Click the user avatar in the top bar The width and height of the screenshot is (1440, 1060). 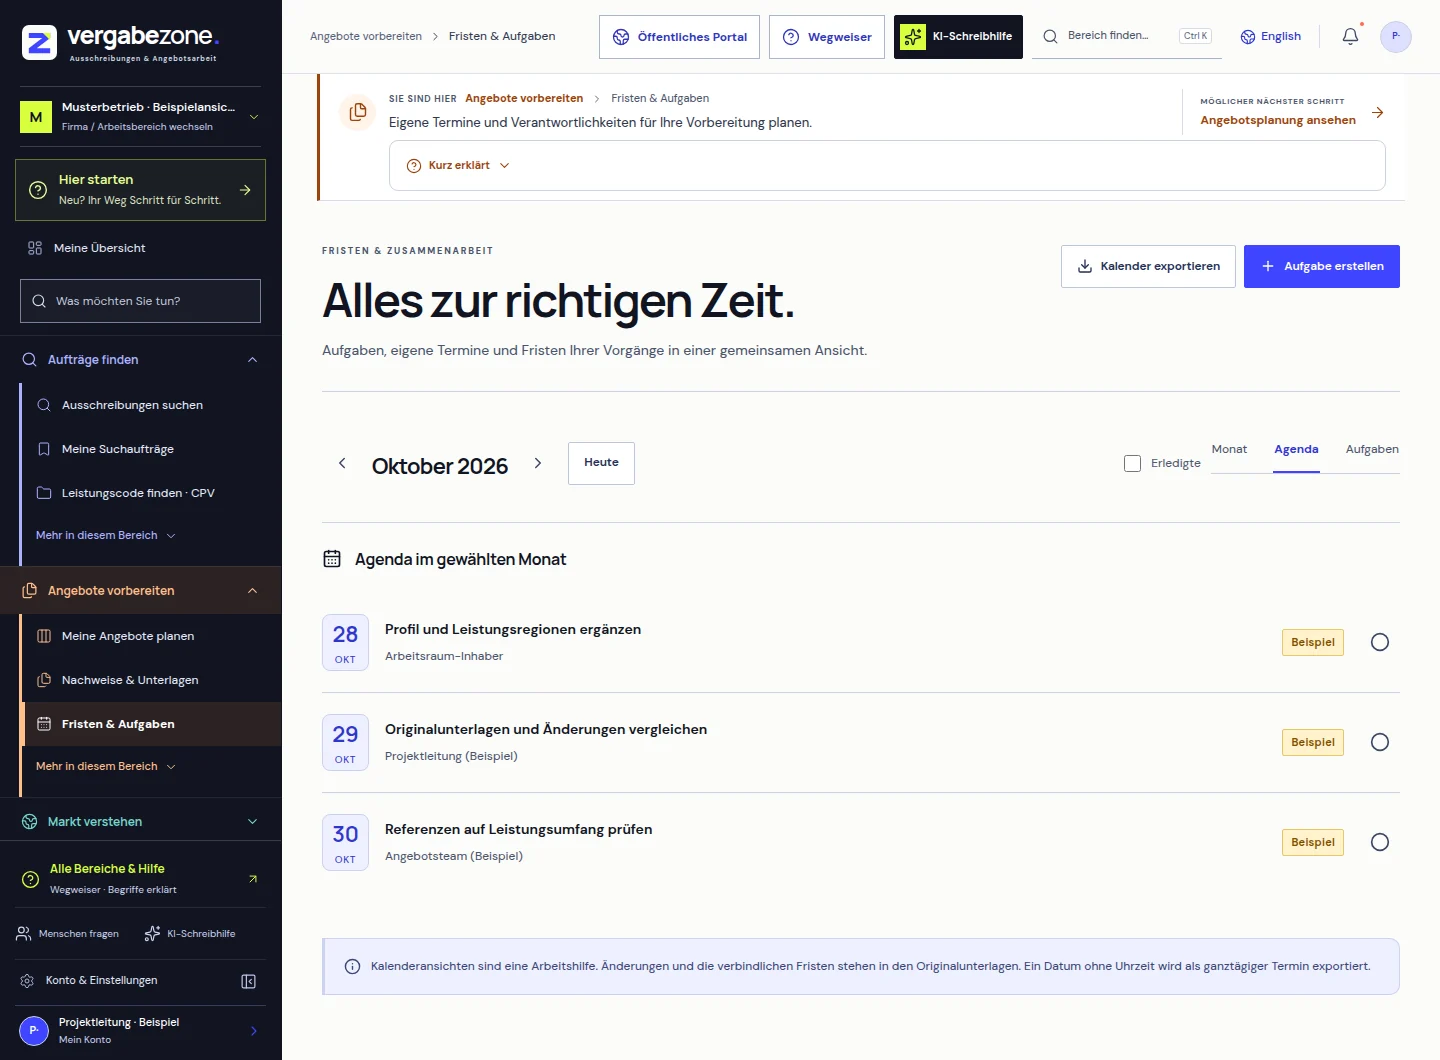coord(1395,37)
